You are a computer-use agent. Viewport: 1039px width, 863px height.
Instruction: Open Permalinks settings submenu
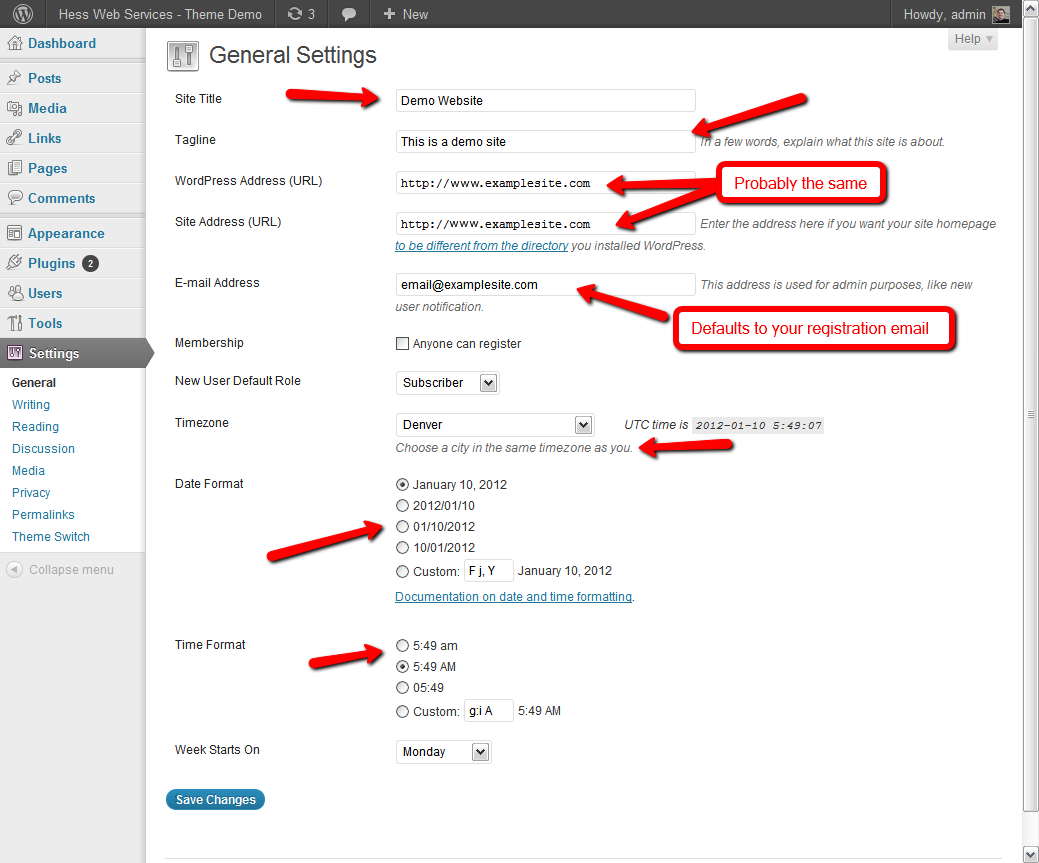tap(44, 514)
